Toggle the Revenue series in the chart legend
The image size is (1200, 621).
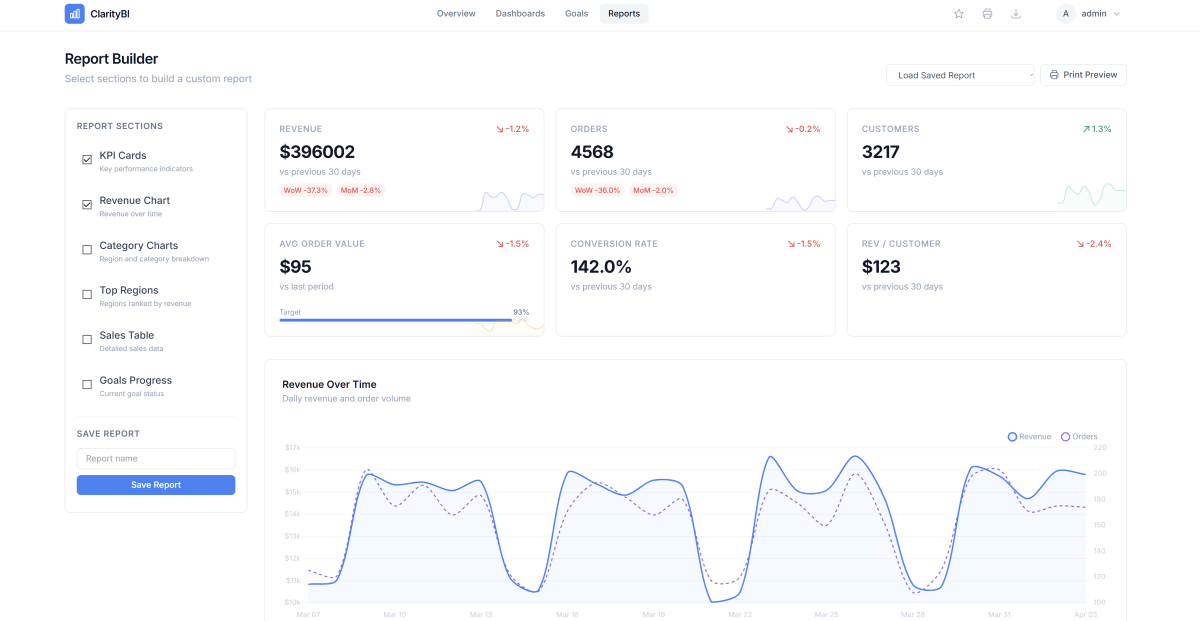click(1011, 436)
